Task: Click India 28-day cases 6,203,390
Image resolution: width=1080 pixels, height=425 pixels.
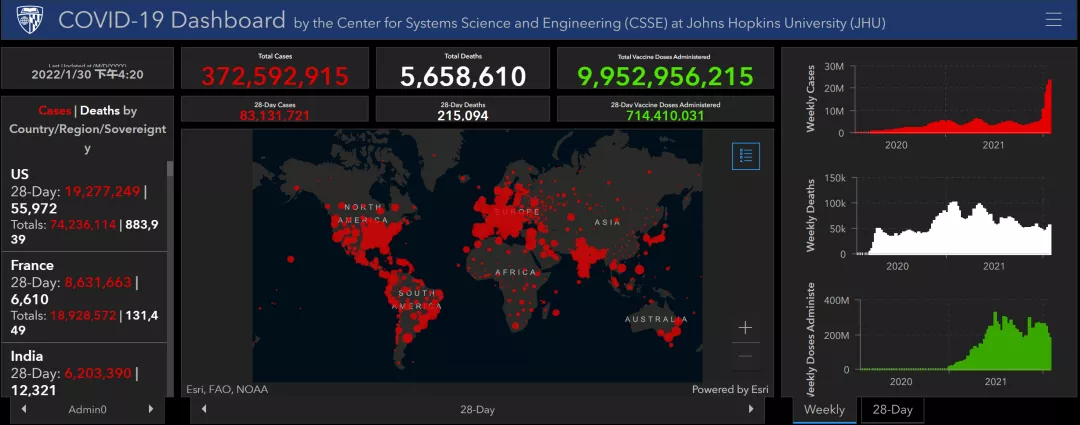Action: coord(99,373)
